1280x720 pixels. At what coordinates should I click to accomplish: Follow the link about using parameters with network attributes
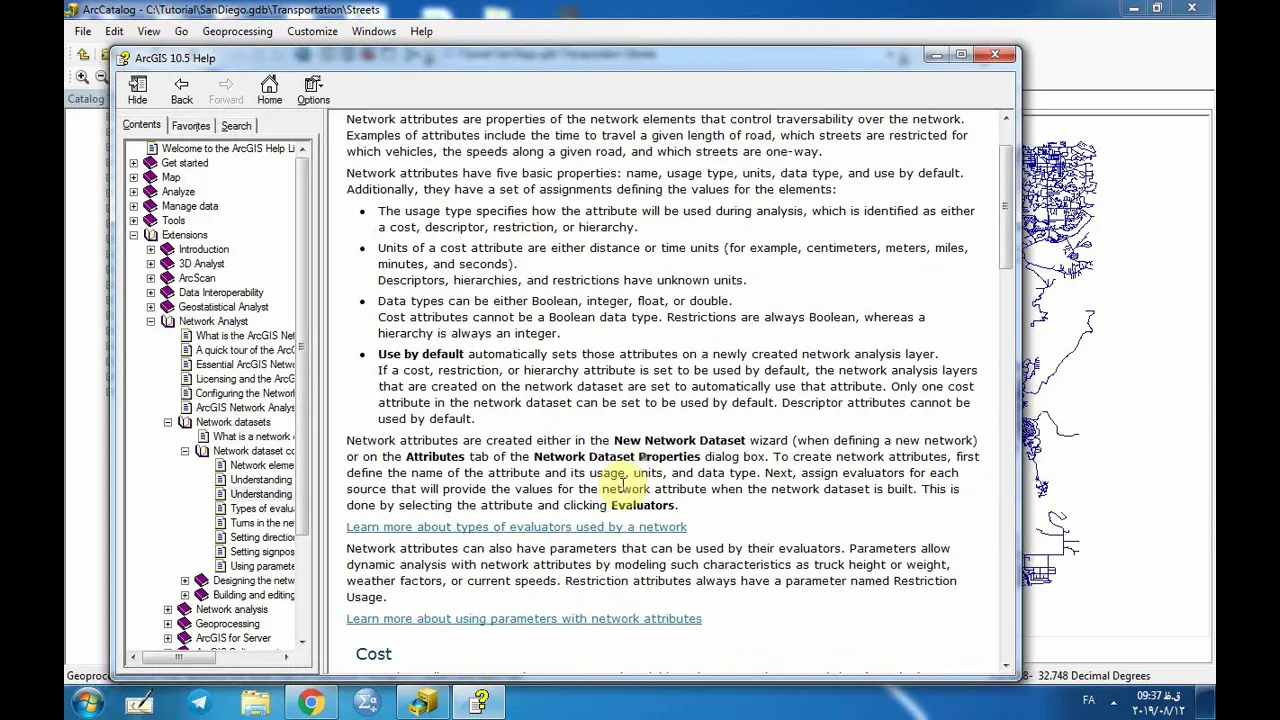coord(524,619)
